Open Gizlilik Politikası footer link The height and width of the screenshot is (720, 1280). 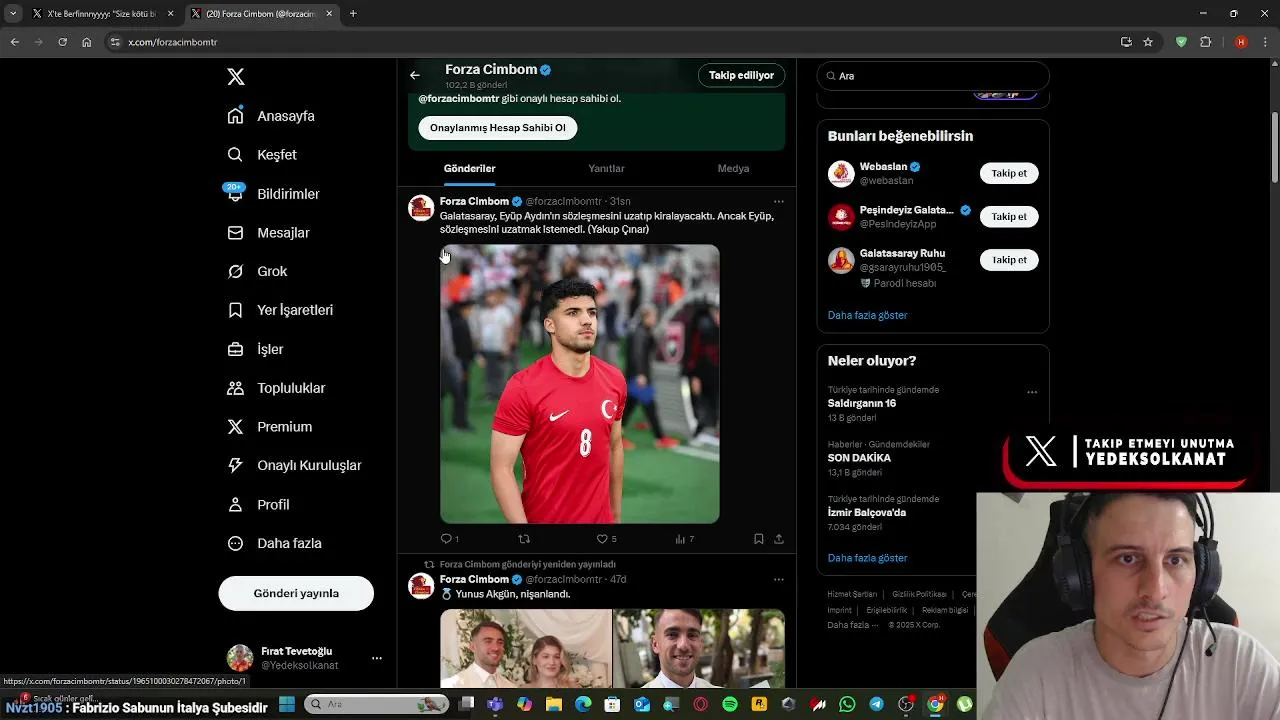(919, 594)
